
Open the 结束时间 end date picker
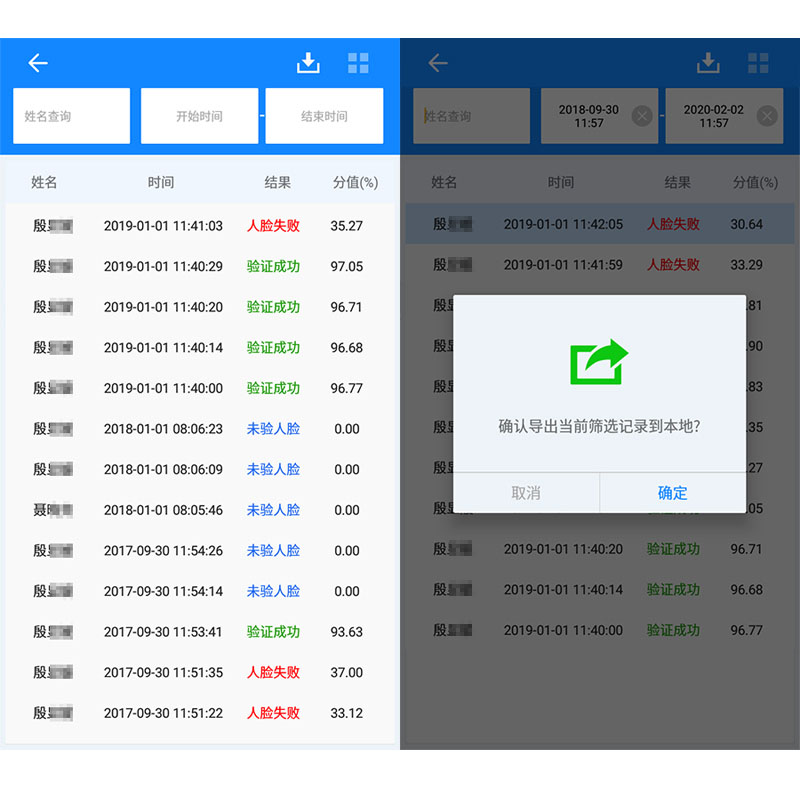(x=324, y=116)
